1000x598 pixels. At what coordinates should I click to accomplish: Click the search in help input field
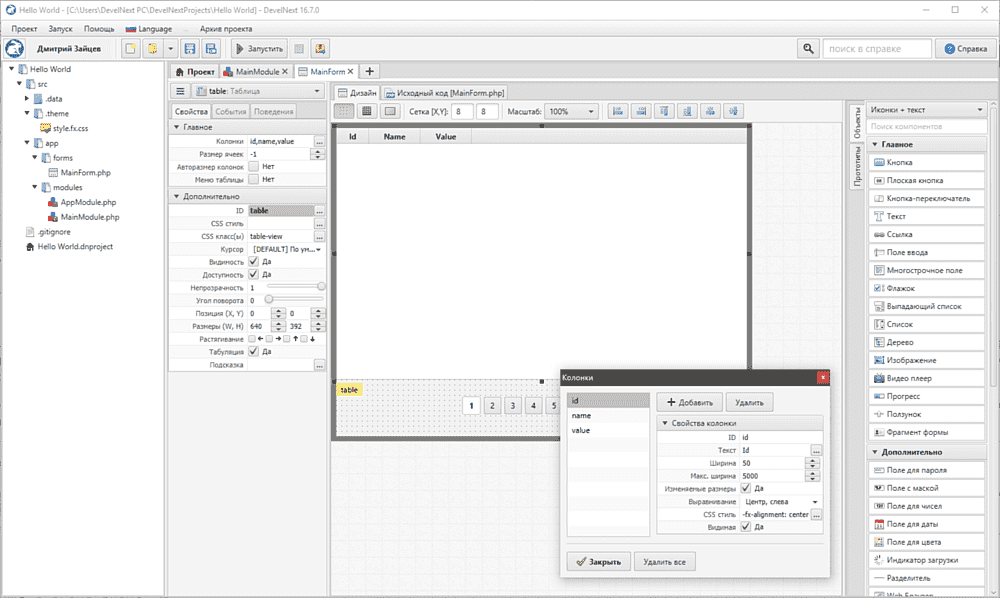click(878, 48)
